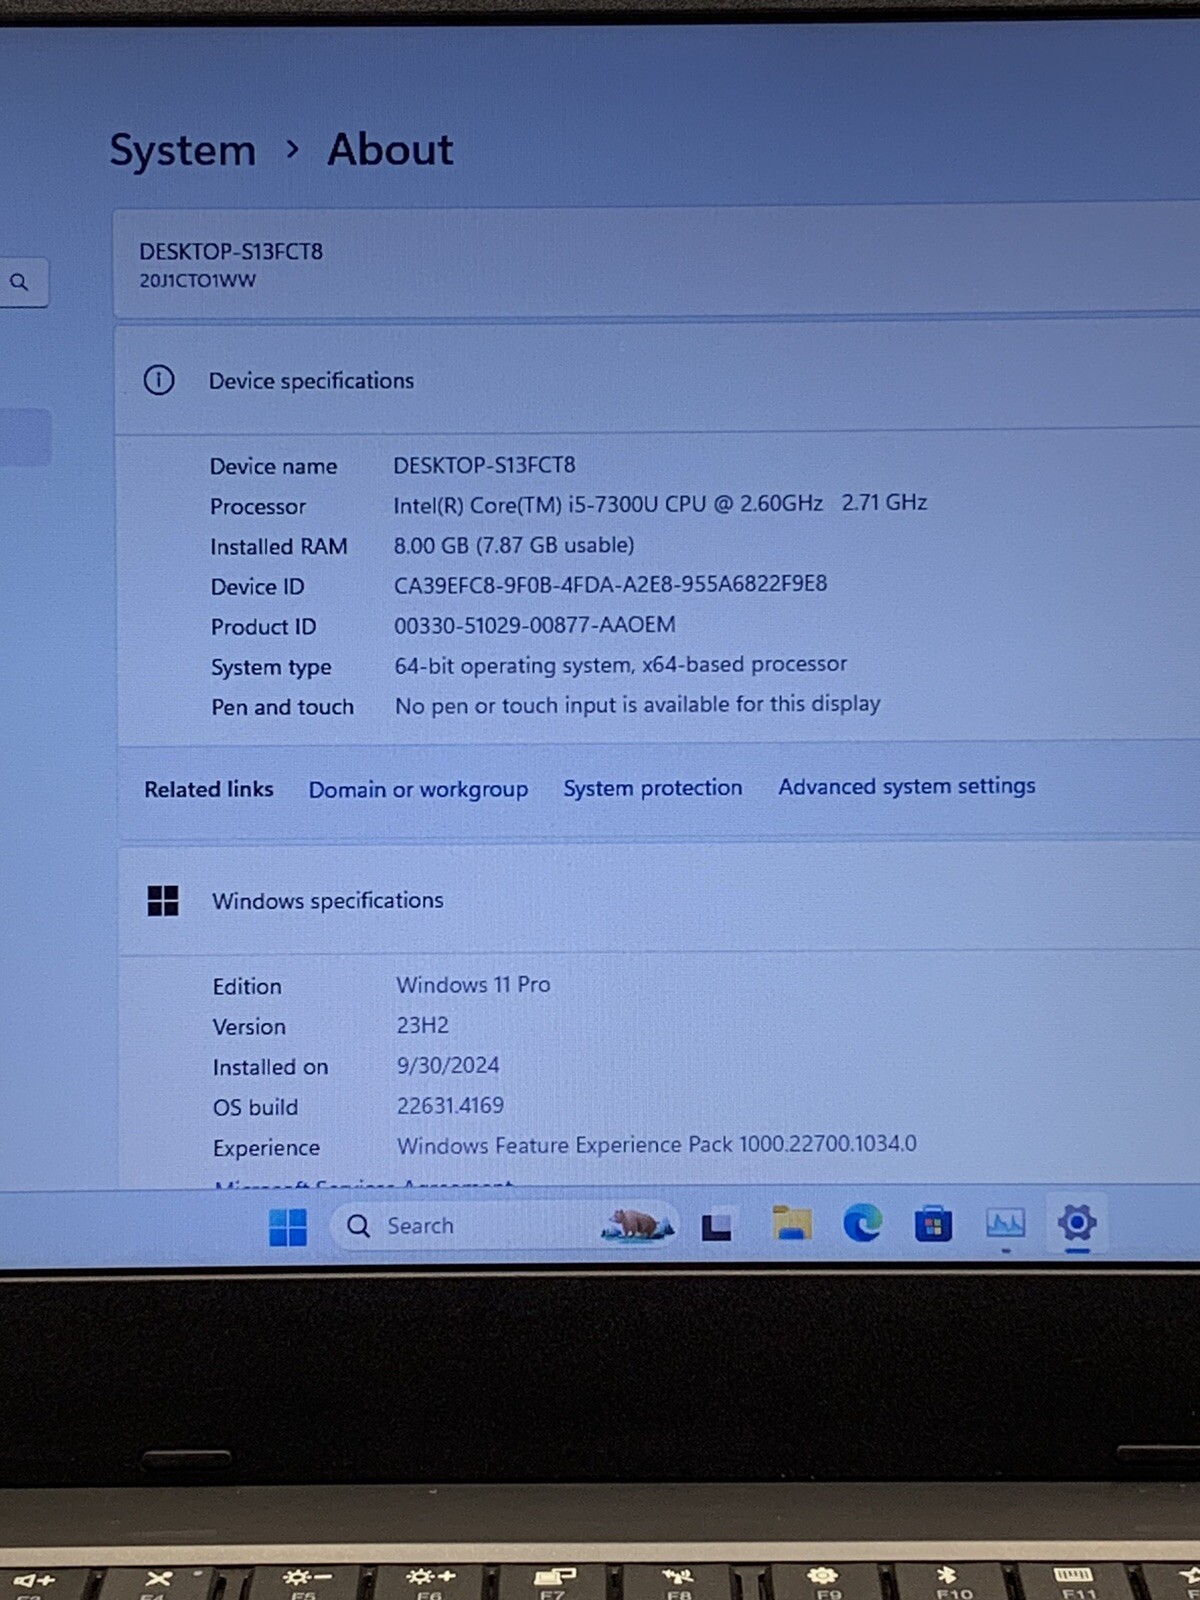Click the 64-bit operating system text
The width and height of the screenshot is (1200, 1600).
[512, 665]
